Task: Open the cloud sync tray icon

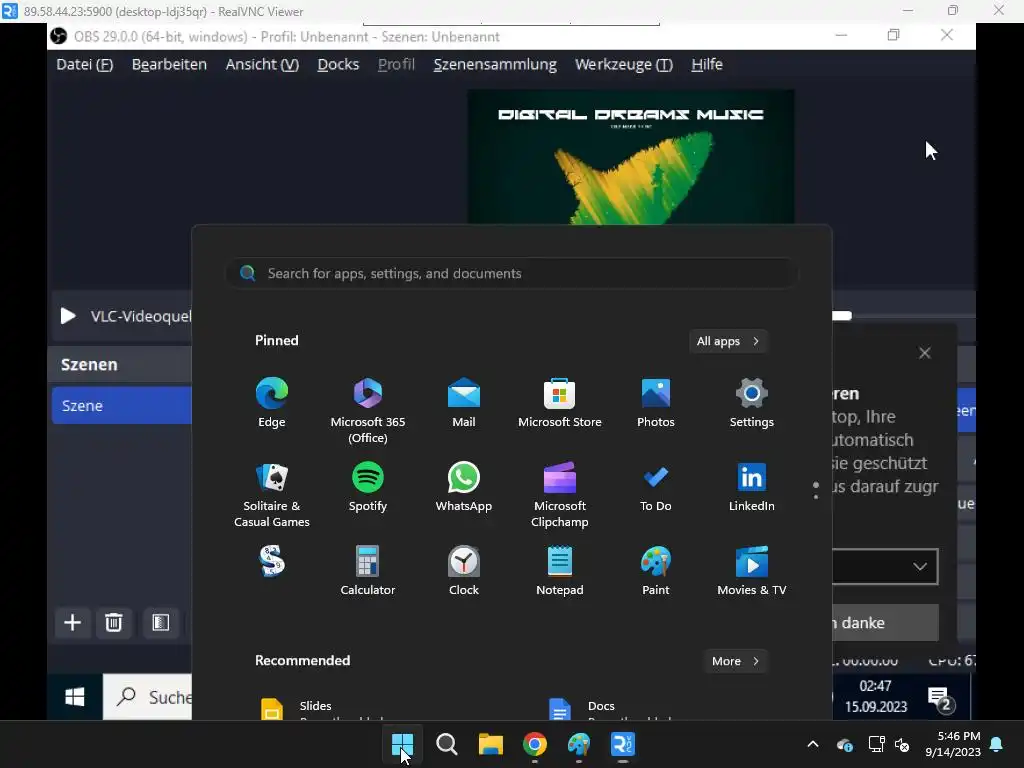Action: tap(844, 744)
